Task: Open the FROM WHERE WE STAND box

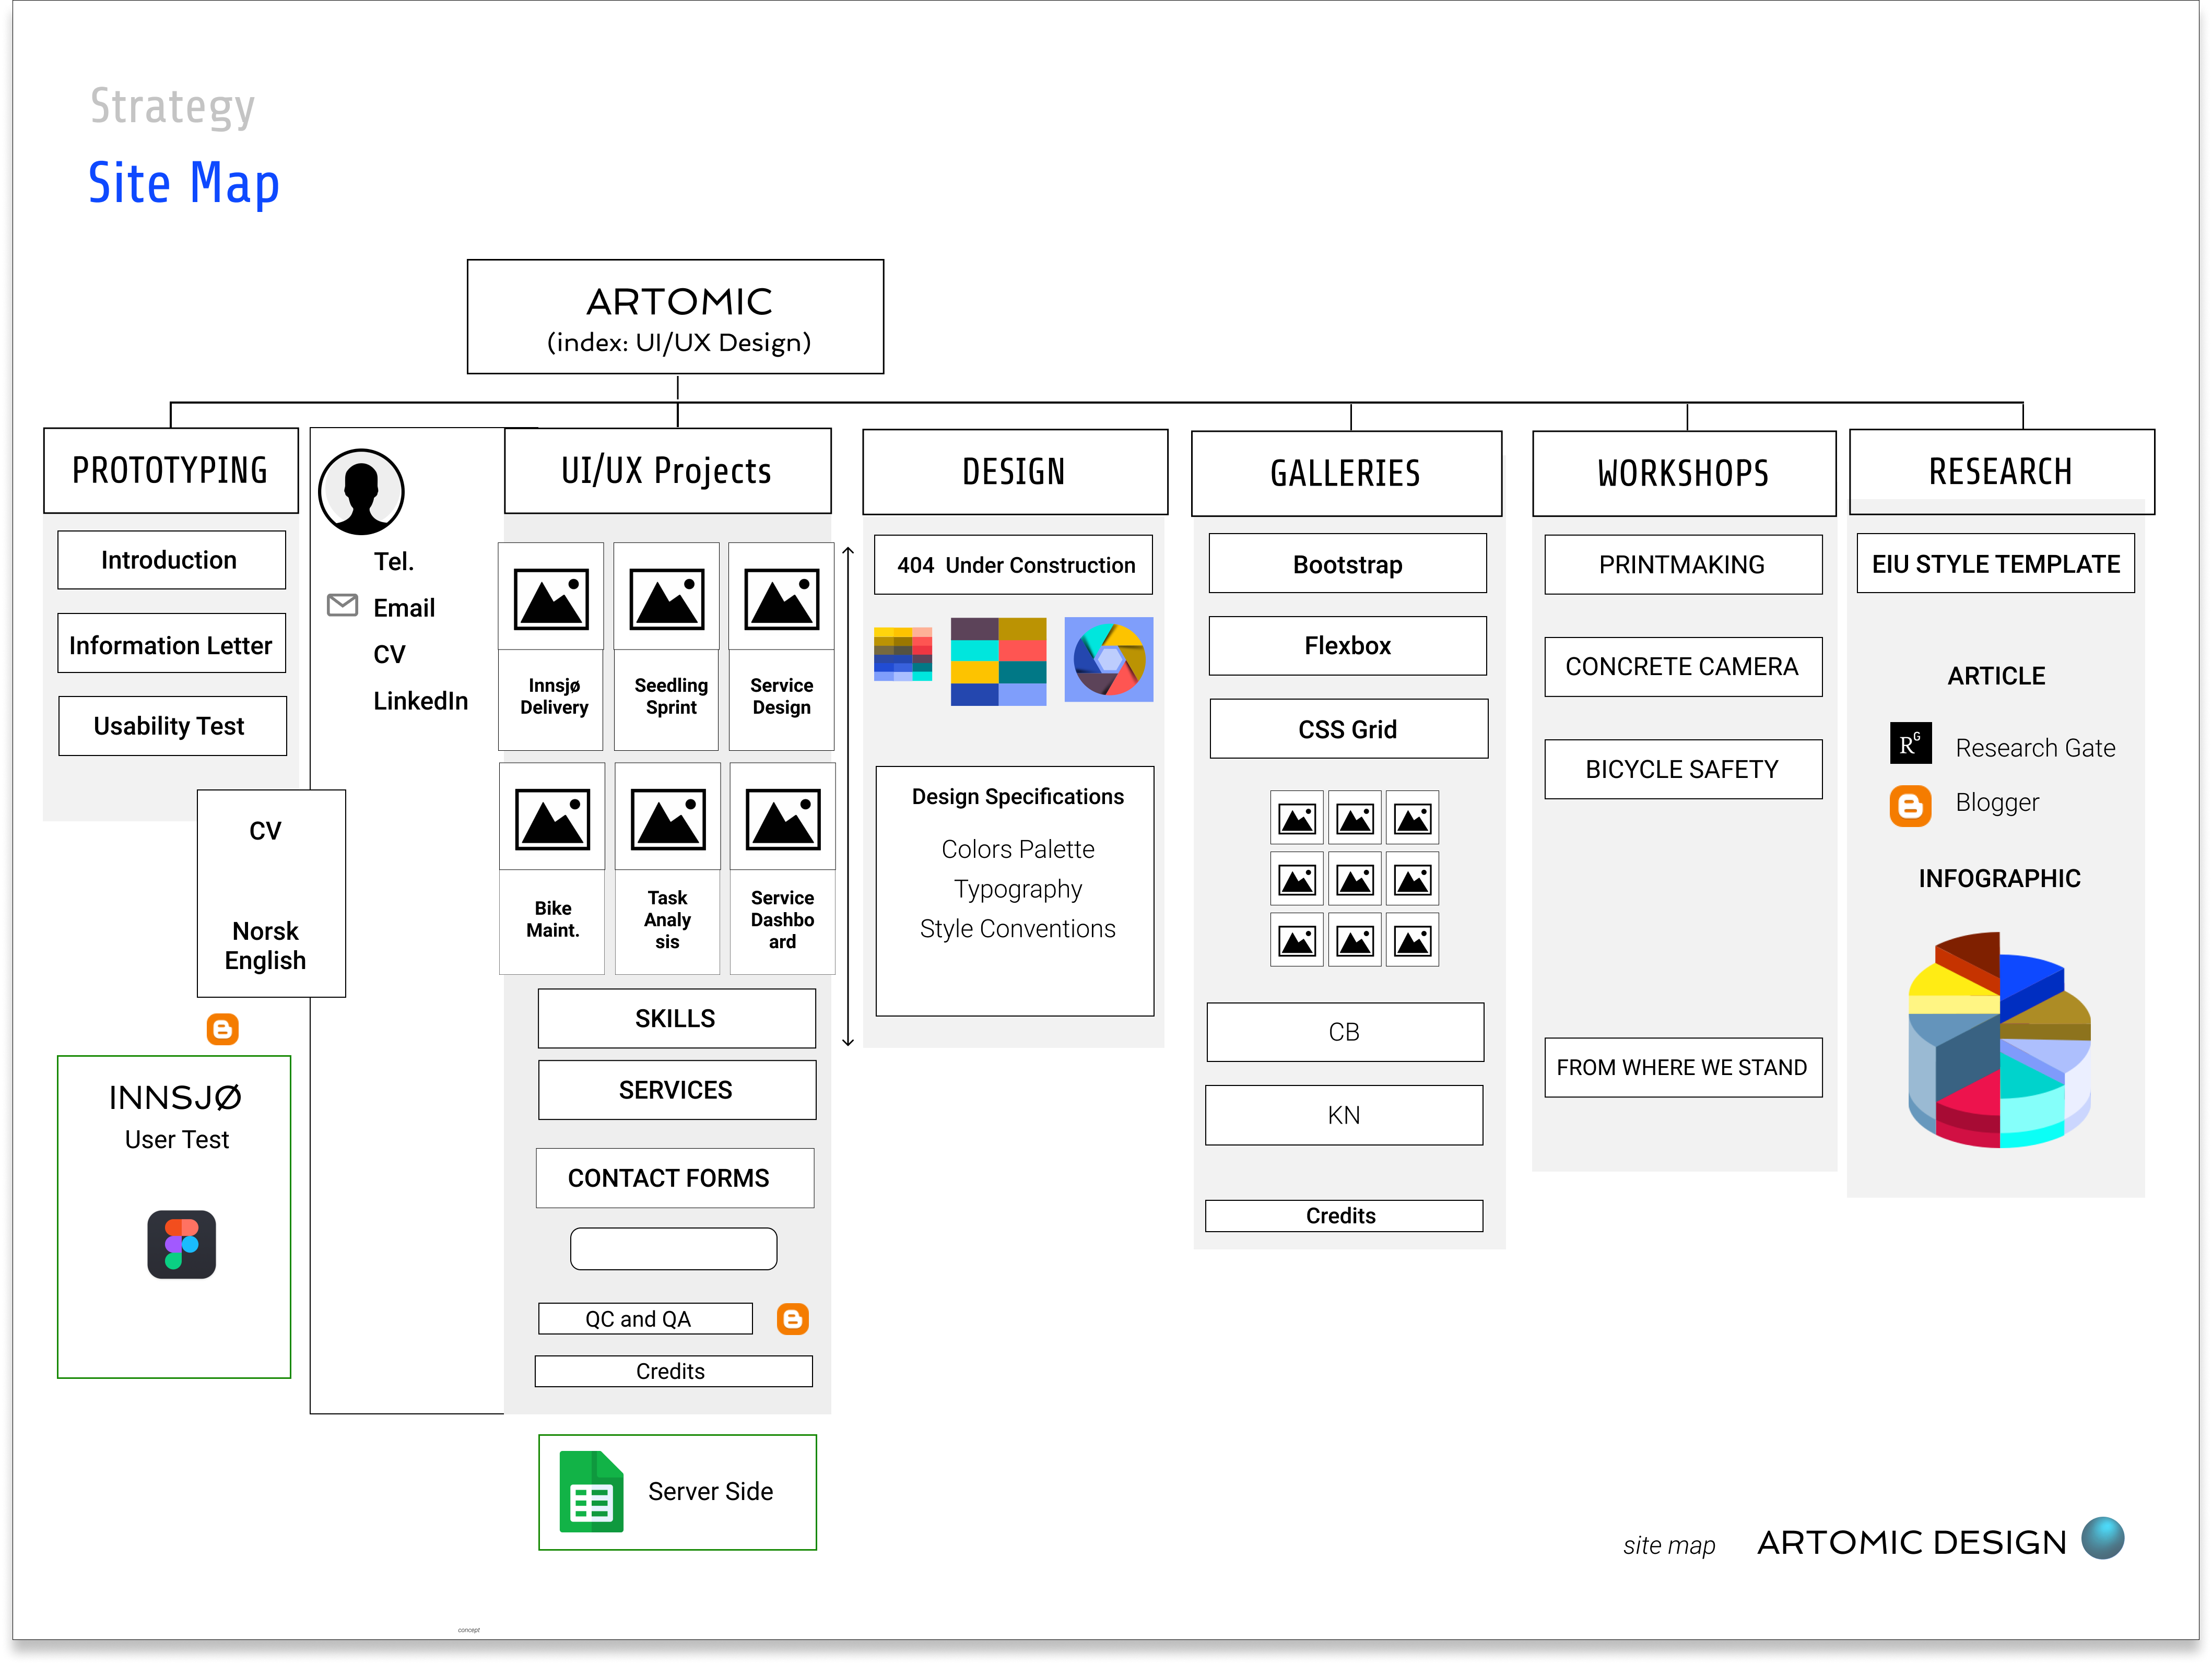Action: point(1683,1068)
